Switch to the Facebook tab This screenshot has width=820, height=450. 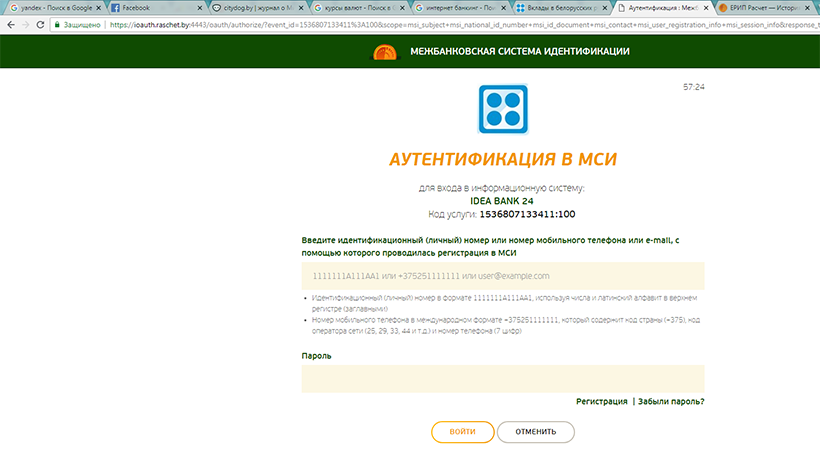tap(150, 7)
